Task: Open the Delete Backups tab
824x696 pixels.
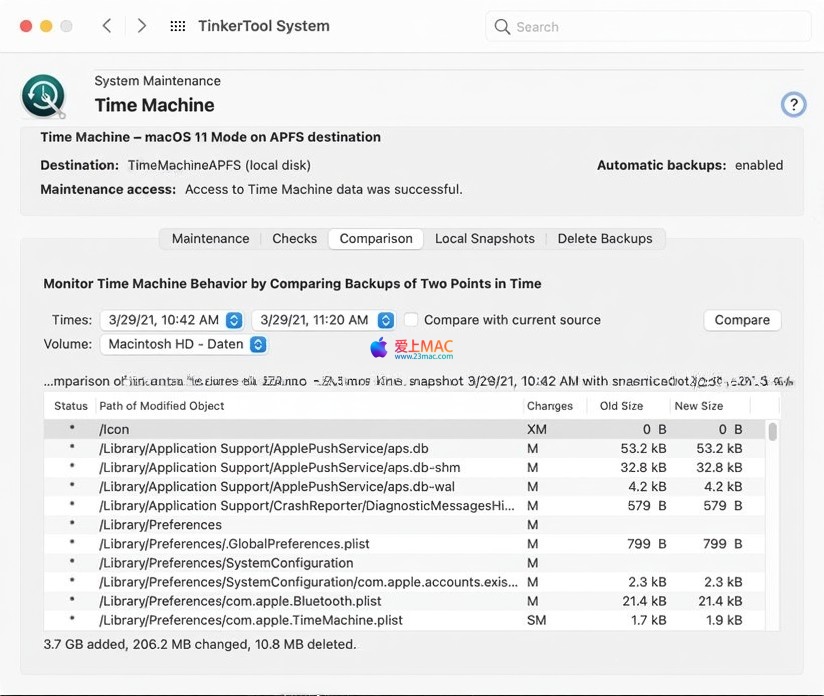Action: pos(604,239)
